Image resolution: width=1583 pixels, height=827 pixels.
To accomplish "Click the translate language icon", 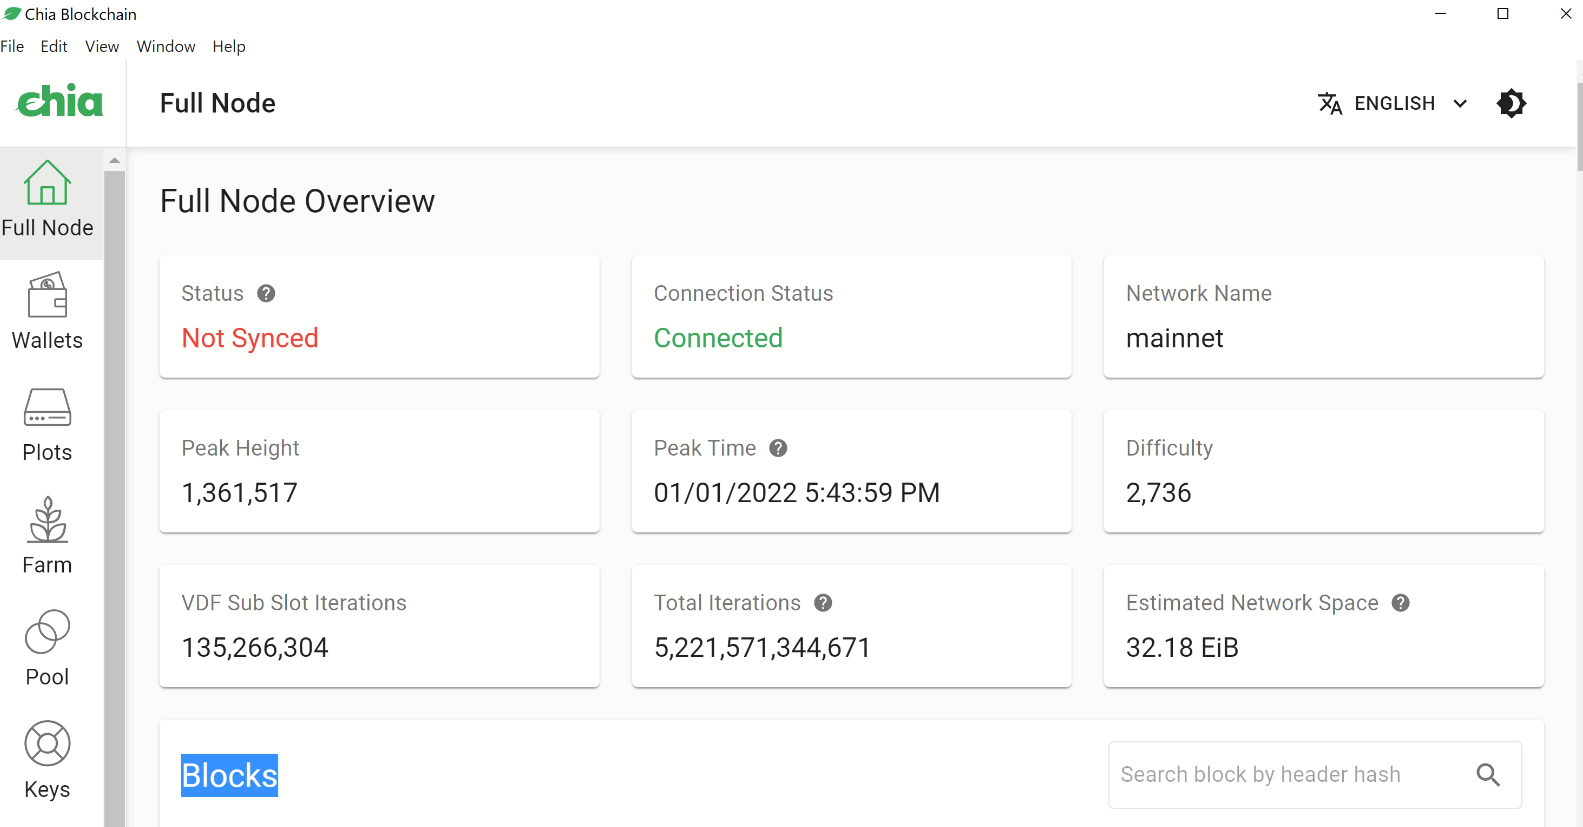I will (1330, 103).
